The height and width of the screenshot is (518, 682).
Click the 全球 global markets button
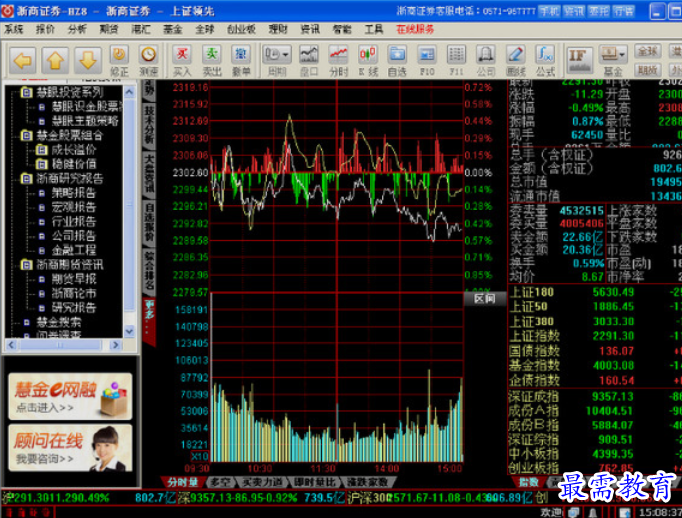[647, 51]
